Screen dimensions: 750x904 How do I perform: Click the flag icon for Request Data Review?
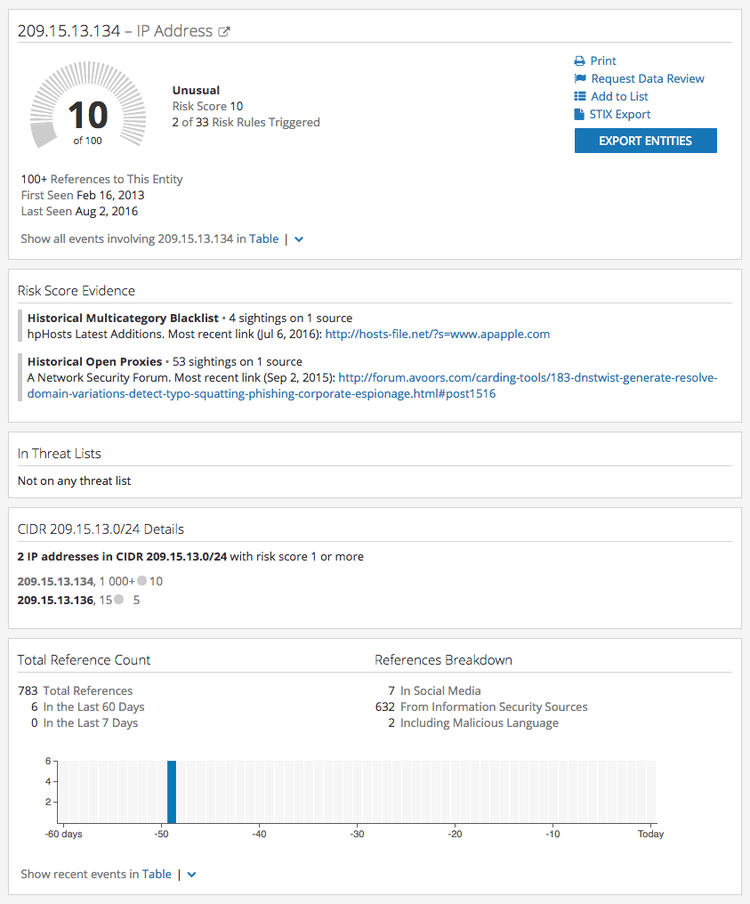(580, 79)
